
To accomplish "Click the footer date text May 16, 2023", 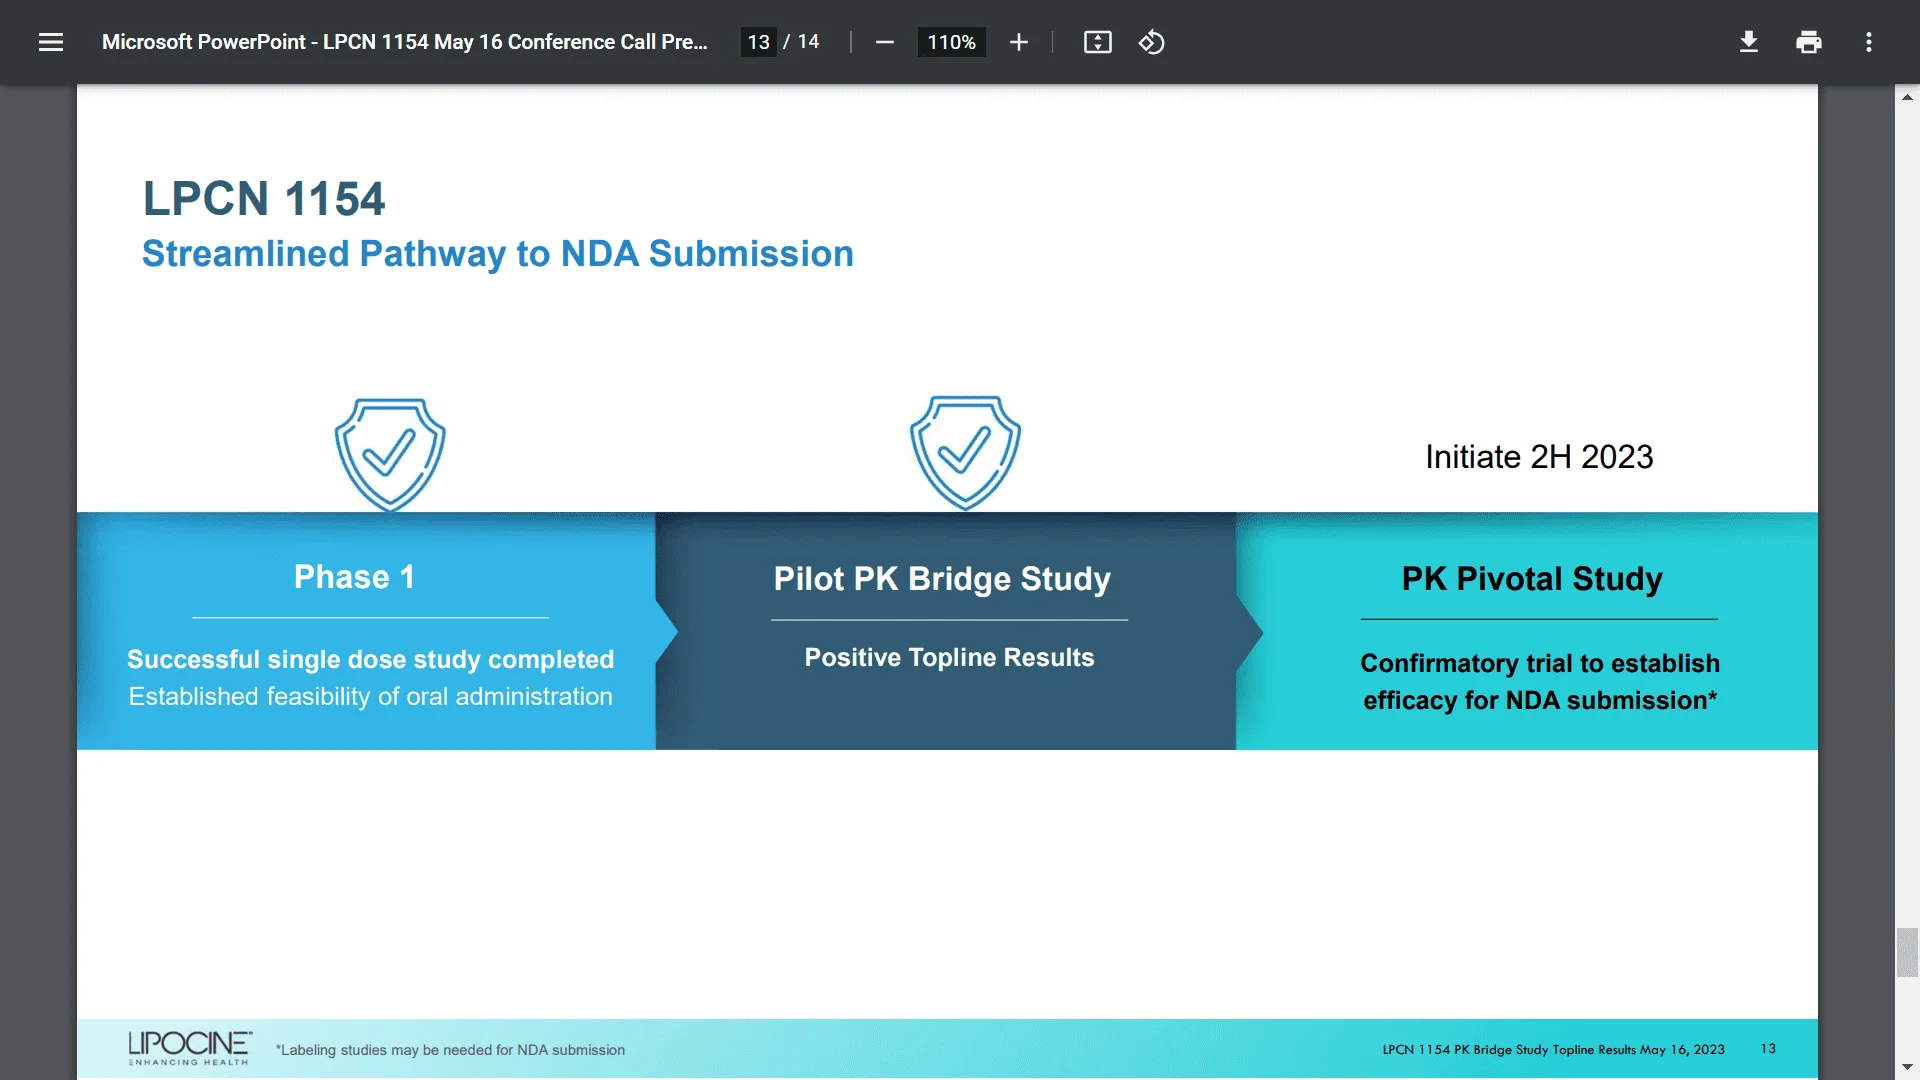I will [1682, 1049].
